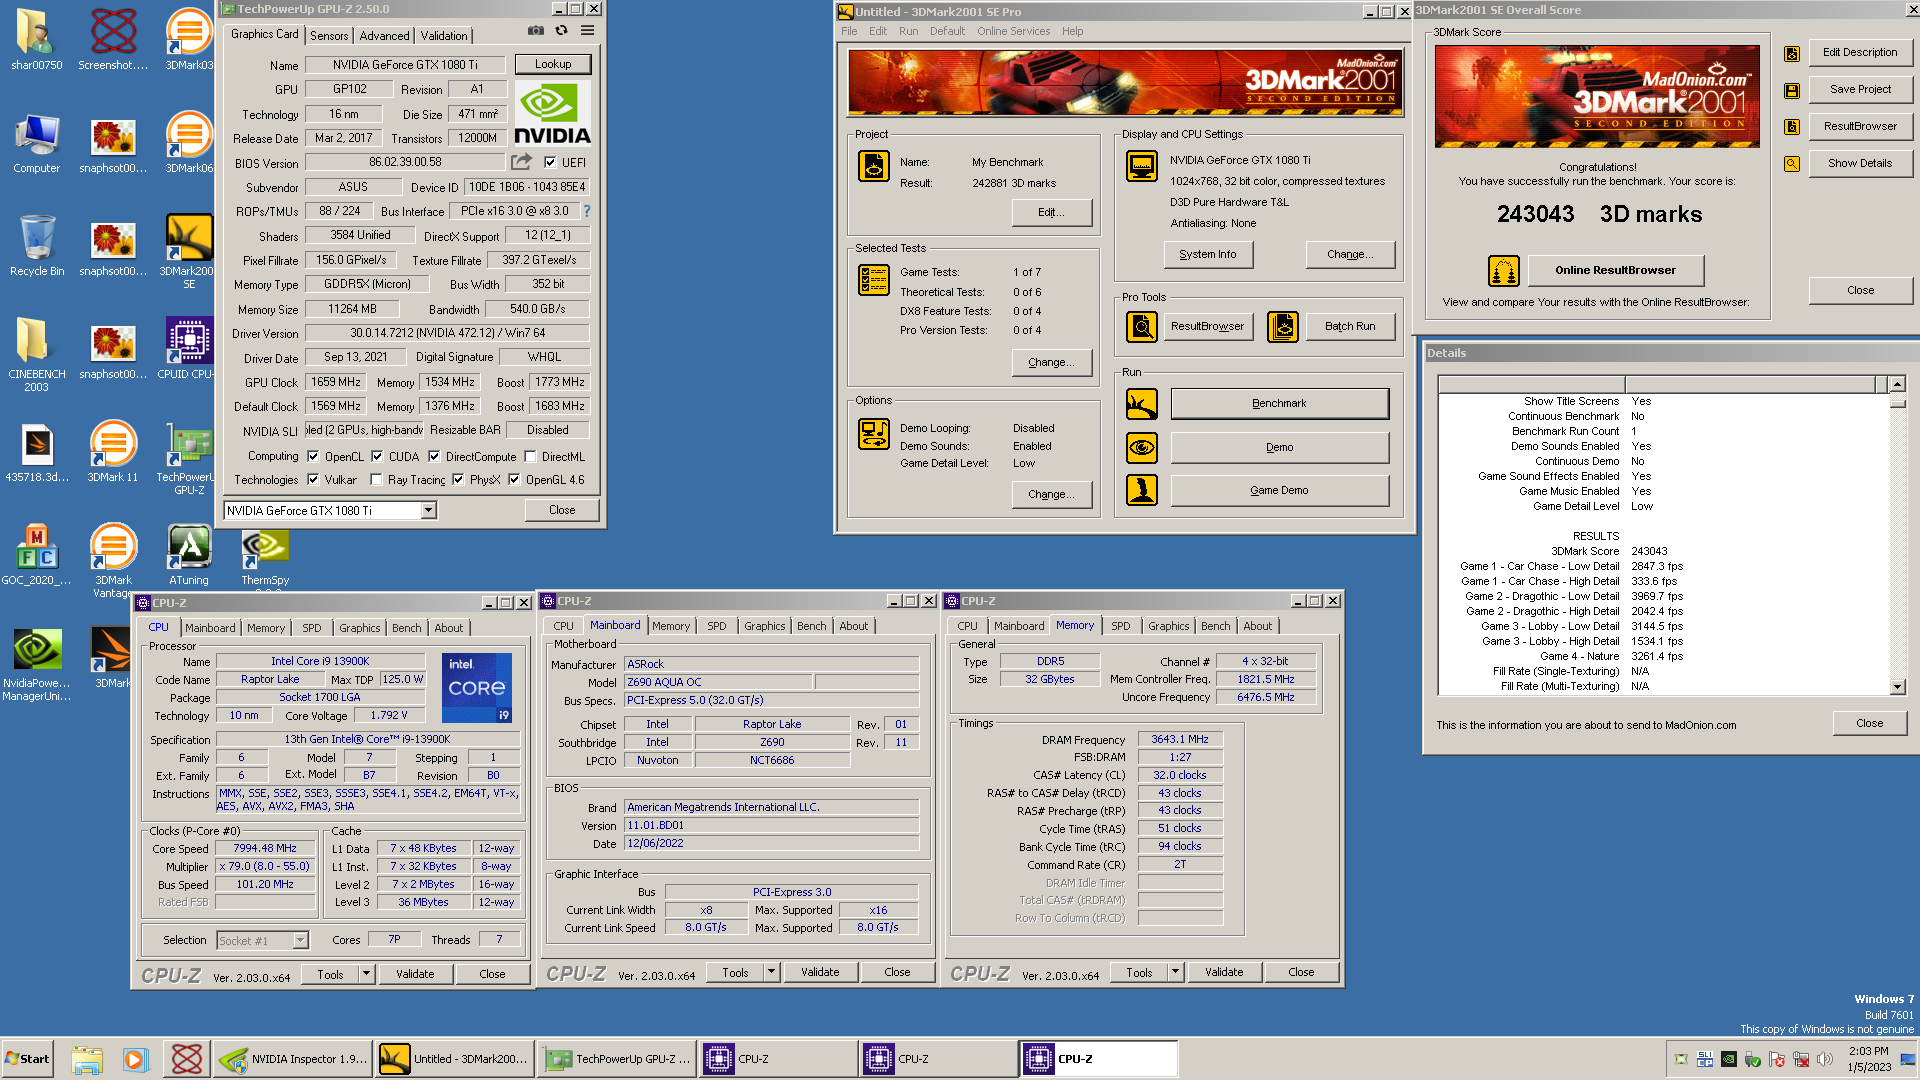Click the Save Project button
1920x1080 pixels.
tap(1860, 89)
